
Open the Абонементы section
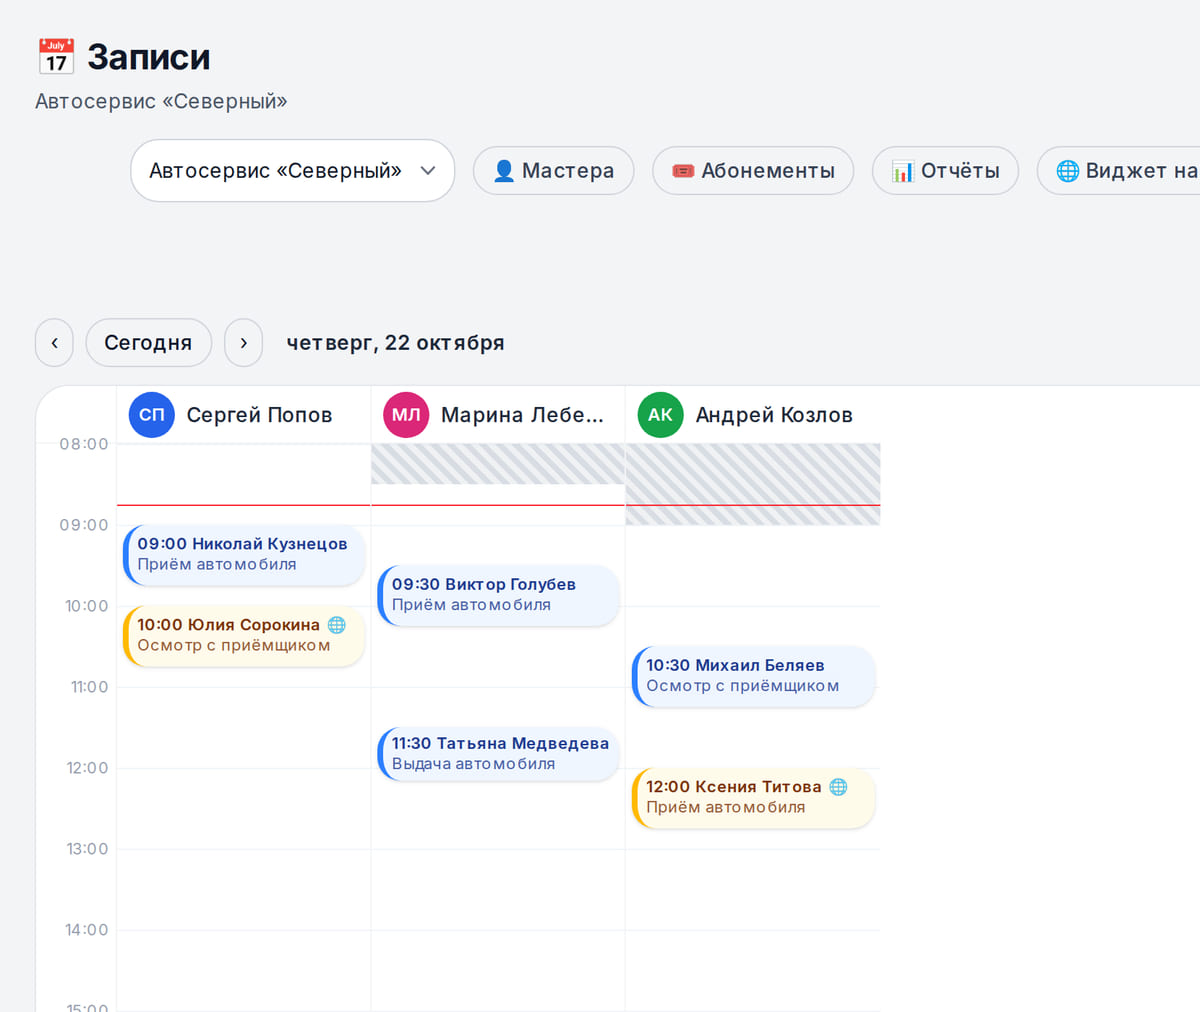[753, 170]
